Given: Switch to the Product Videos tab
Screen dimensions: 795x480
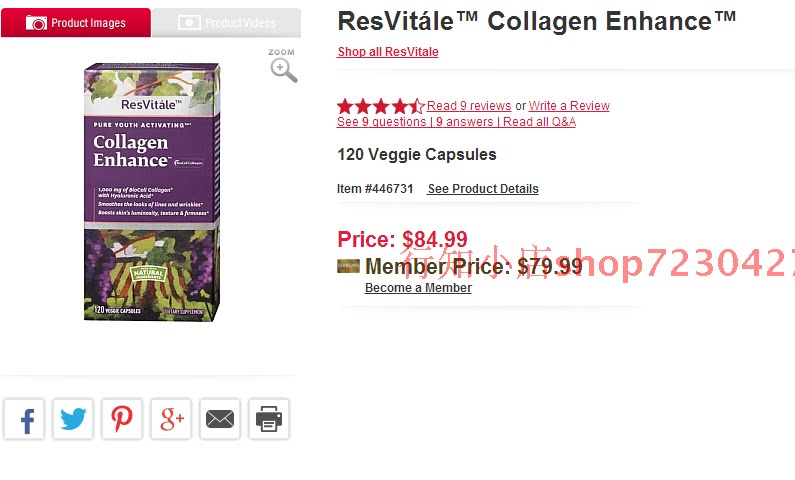Looking at the screenshot, I should [226, 23].
